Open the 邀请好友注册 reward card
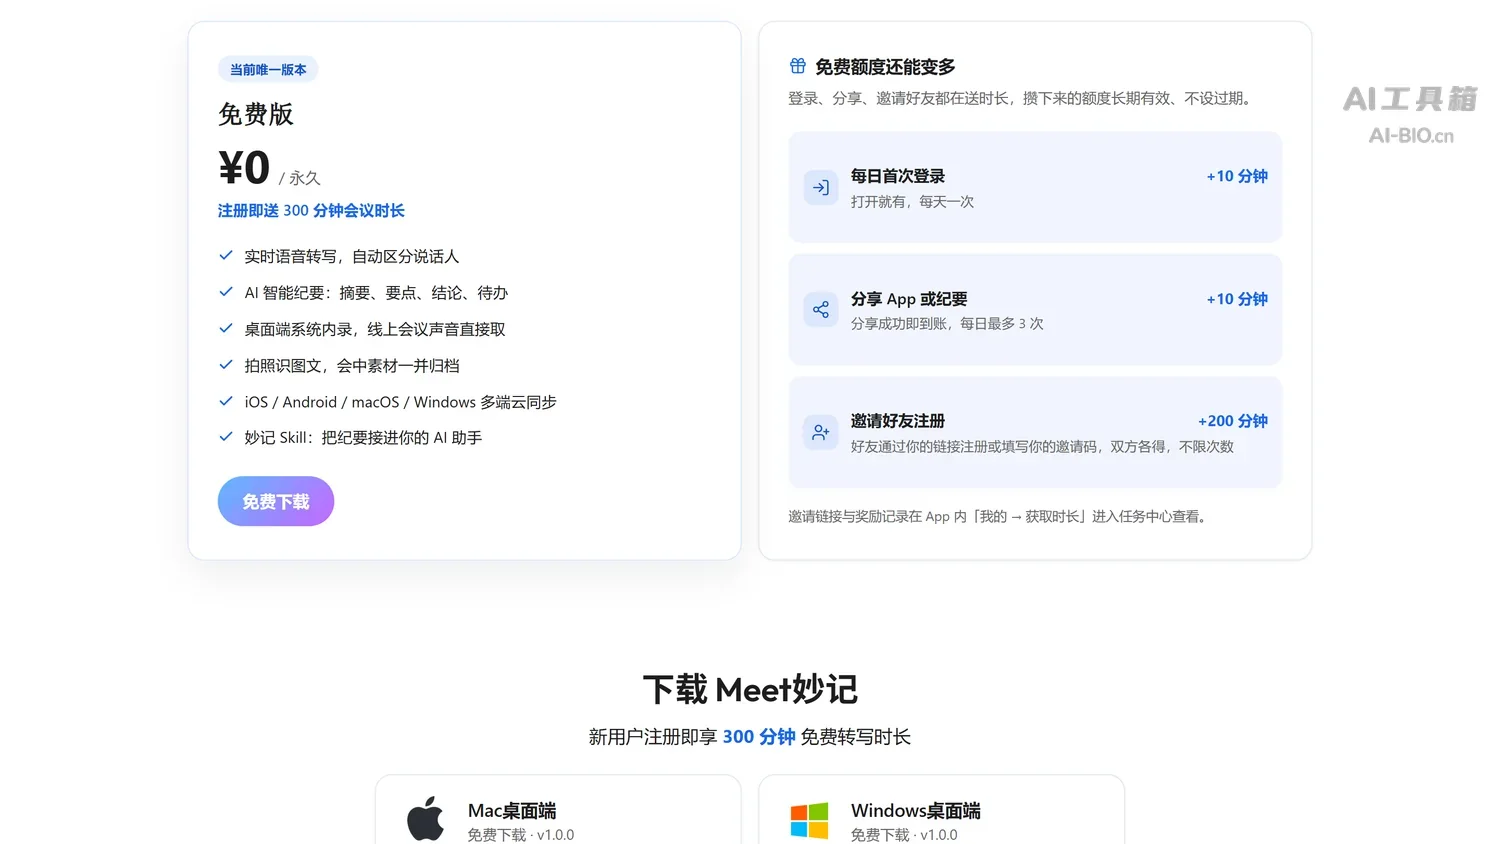The width and height of the screenshot is (1500, 844). pyautogui.click(x=1035, y=432)
